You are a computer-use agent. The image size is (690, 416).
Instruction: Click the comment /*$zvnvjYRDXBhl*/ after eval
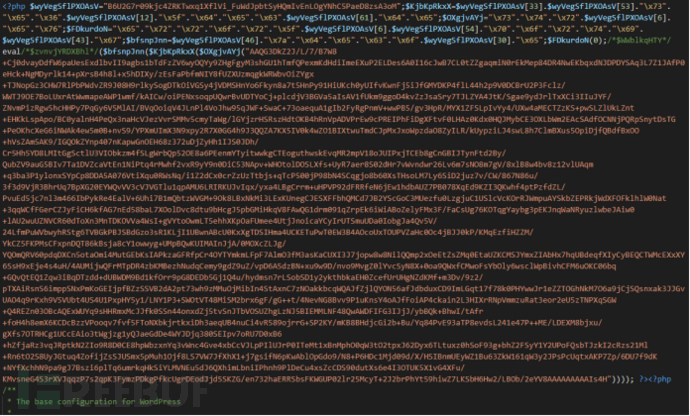[59, 52]
